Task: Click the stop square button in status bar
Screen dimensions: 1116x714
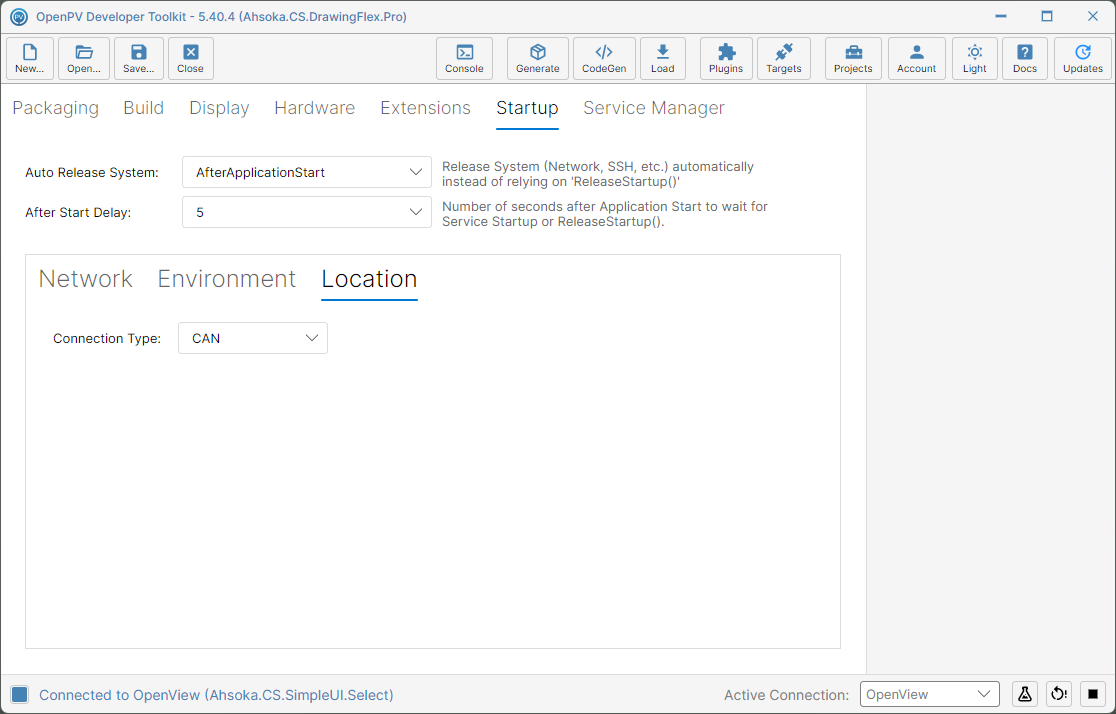Action: point(1093,693)
